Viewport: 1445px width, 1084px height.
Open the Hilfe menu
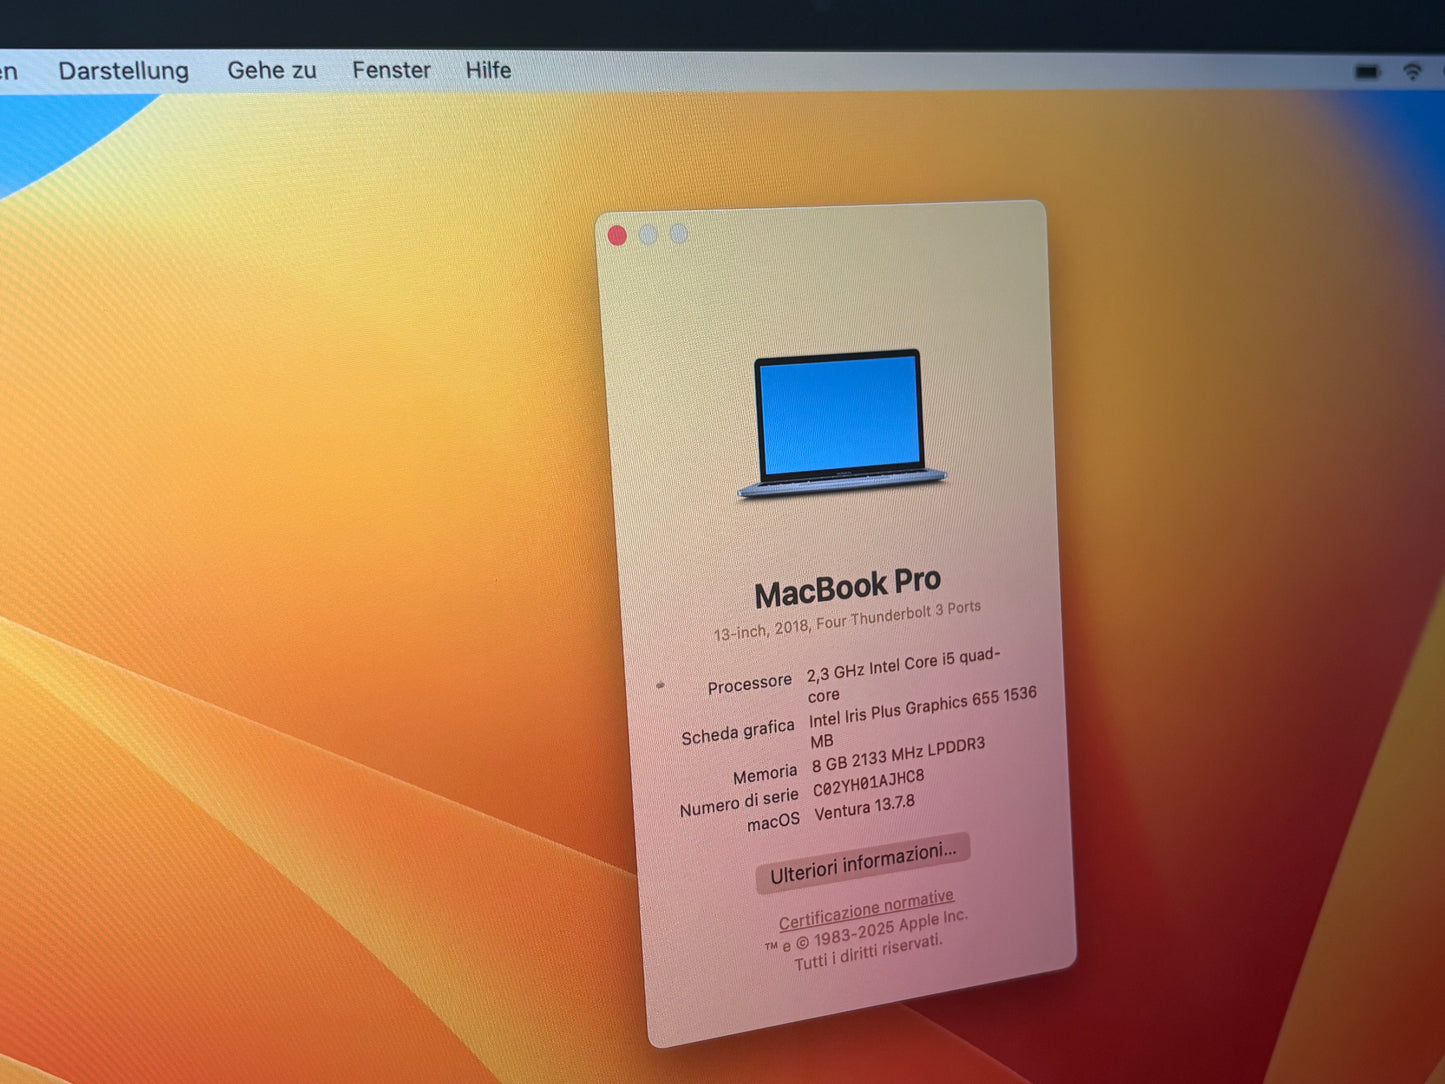488,70
